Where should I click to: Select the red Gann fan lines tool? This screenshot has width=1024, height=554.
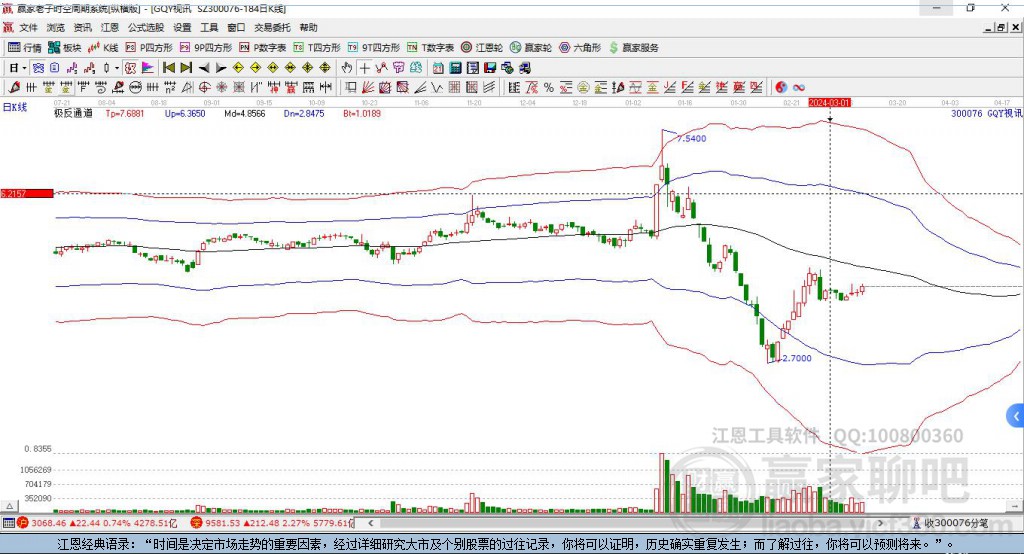[368, 88]
